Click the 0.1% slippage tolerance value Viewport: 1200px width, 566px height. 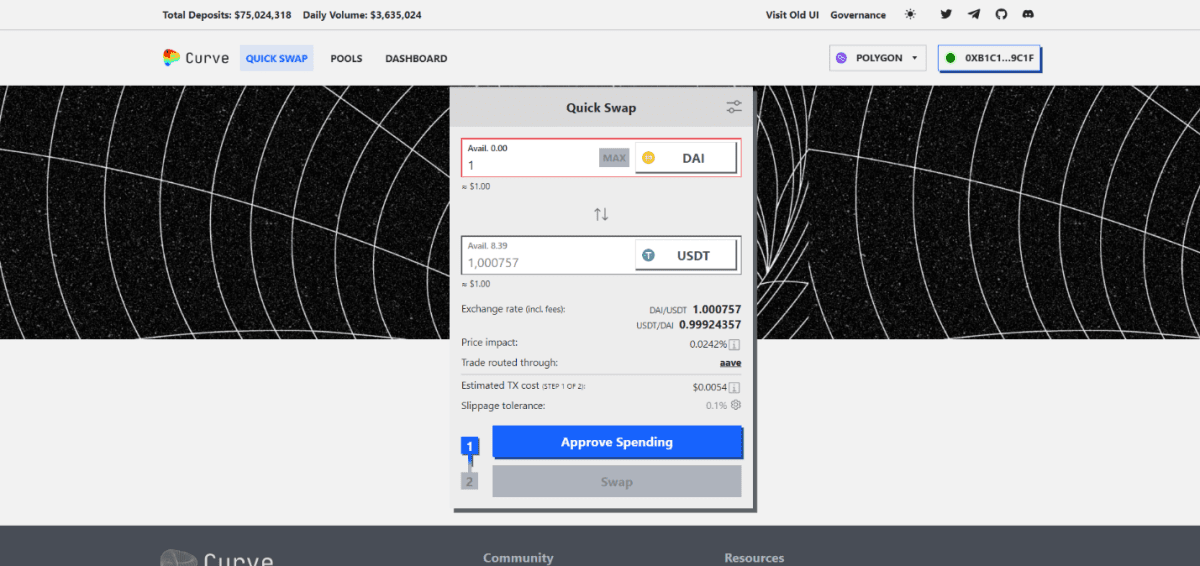716,406
